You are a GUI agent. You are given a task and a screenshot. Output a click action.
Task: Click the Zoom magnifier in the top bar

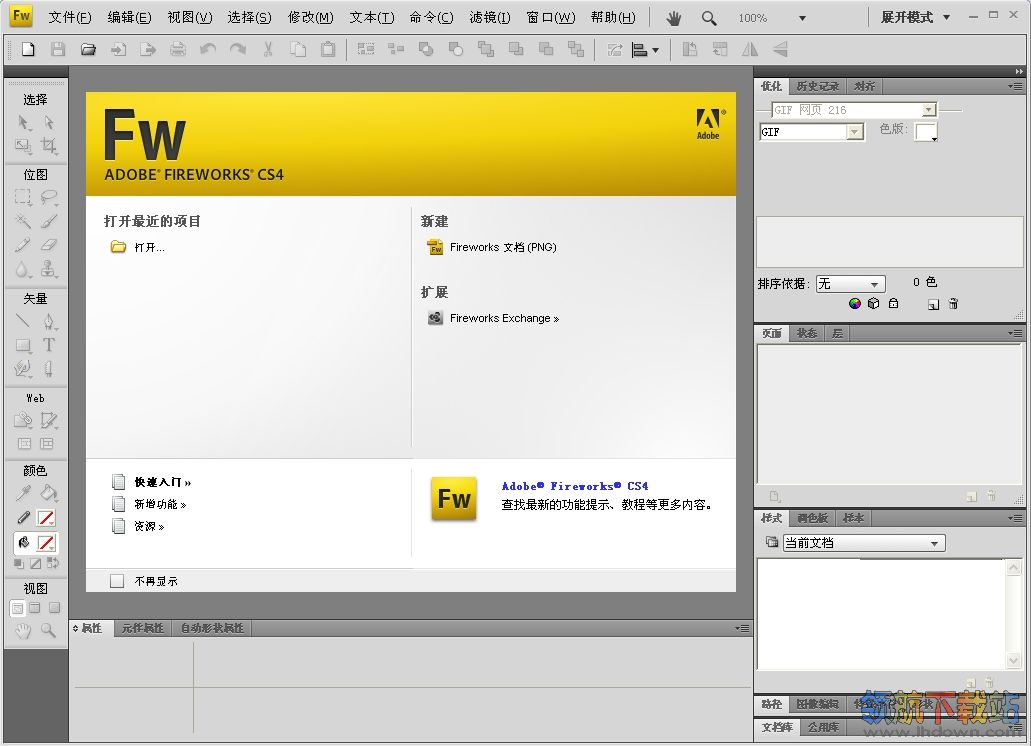[708, 18]
